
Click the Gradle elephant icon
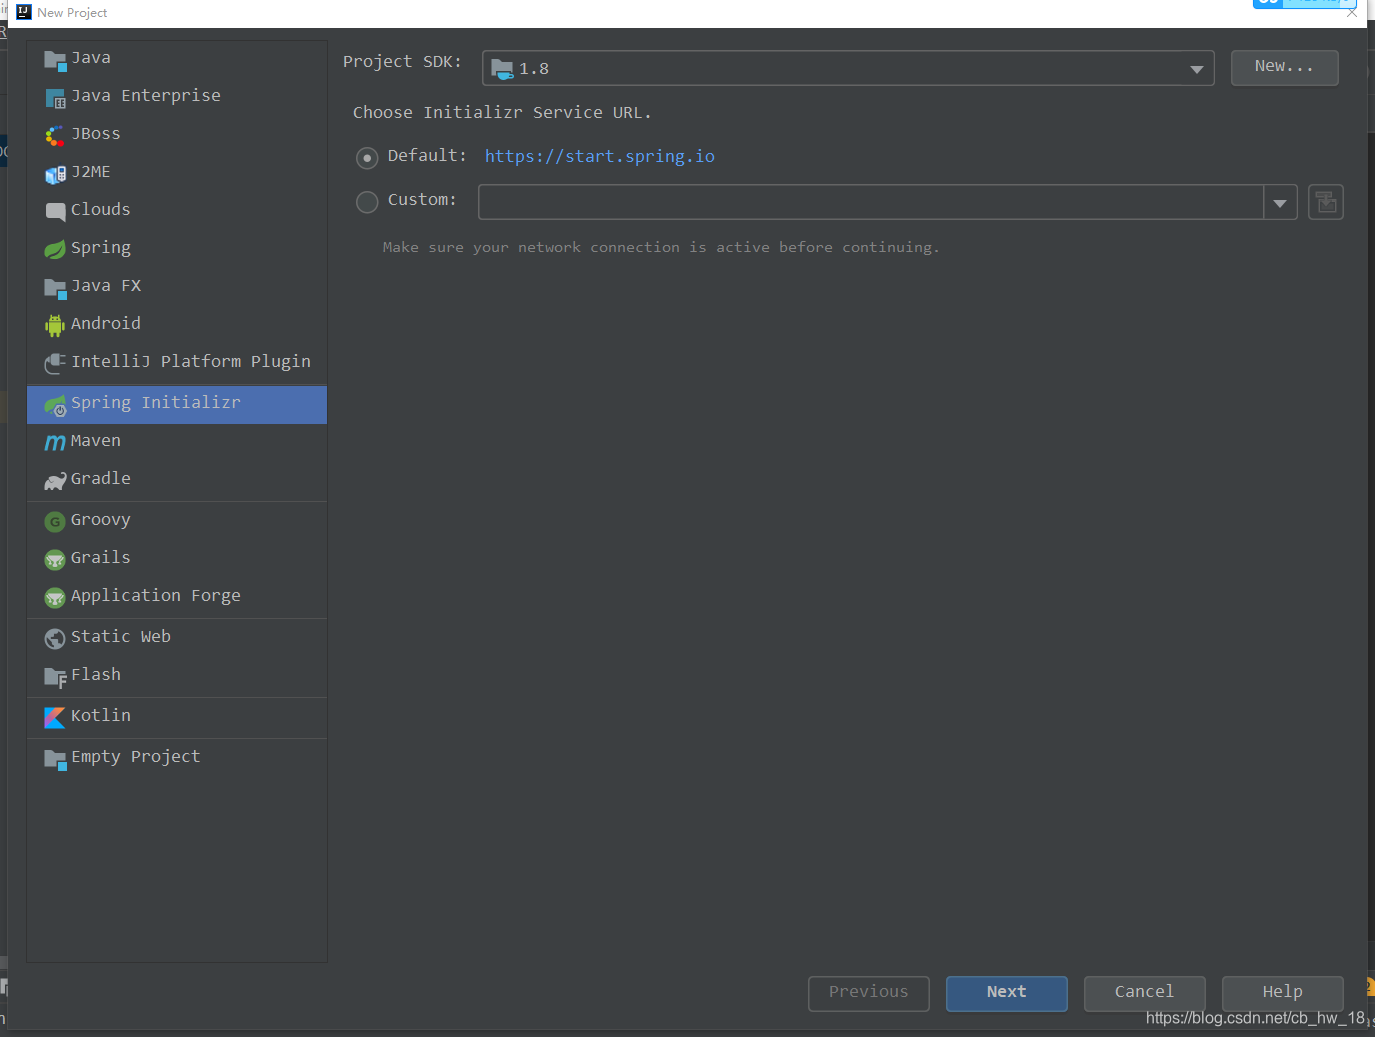tap(55, 481)
